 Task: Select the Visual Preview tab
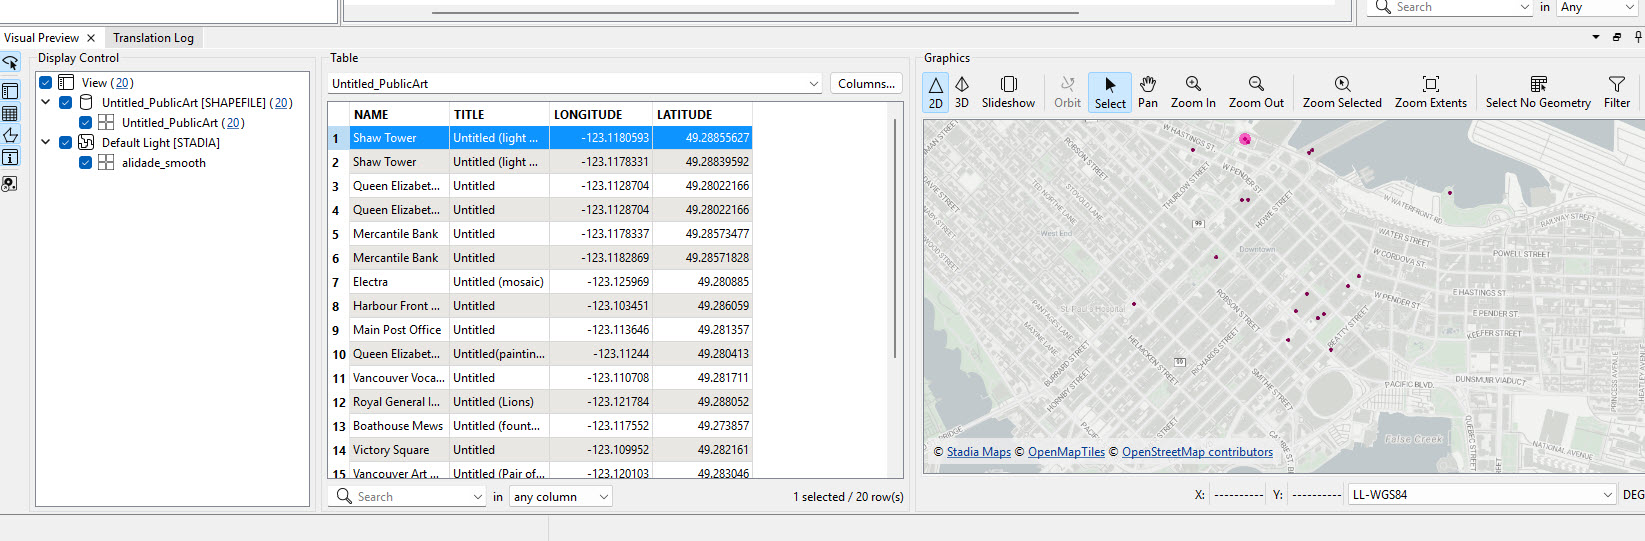point(41,38)
